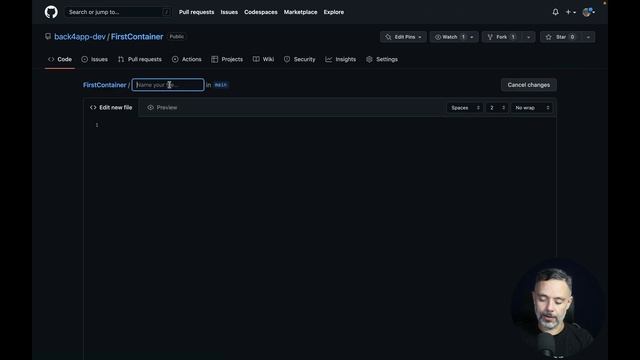Fork the repository
This screenshot has width=640, height=360.
[502, 37]
